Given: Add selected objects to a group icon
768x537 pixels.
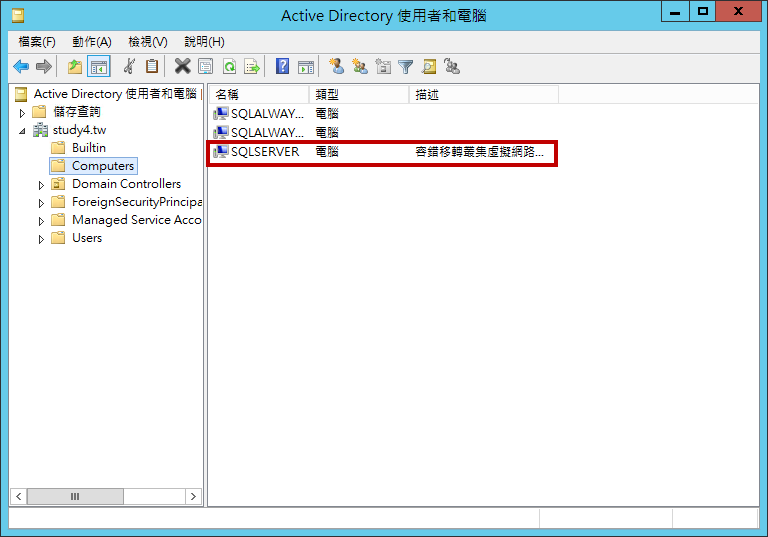Looking at the screenshot, I should coord(452,66).
